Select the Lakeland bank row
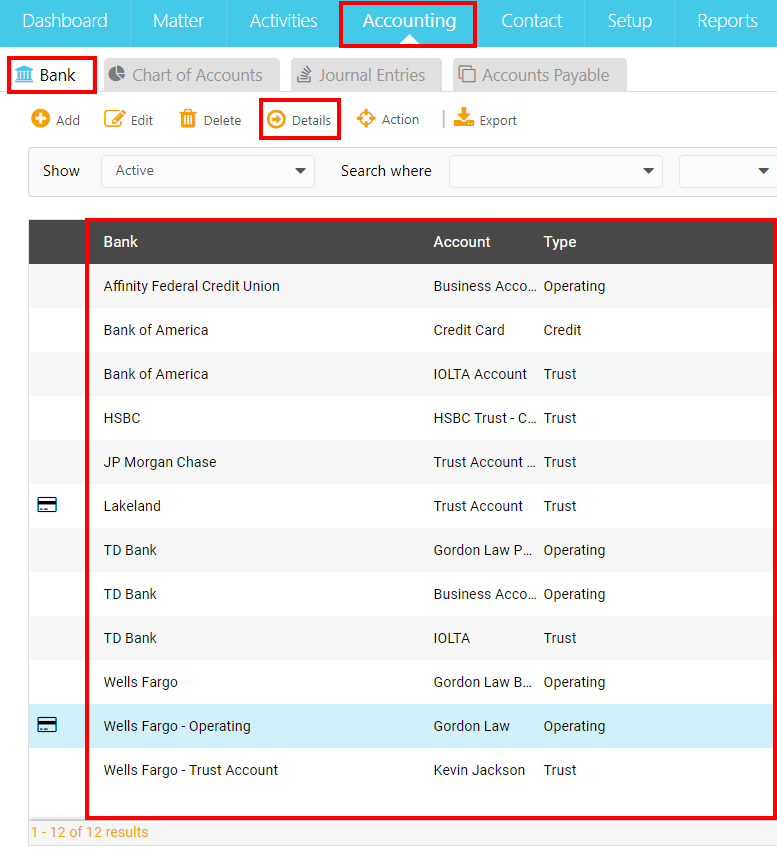The image size is (777, 850). tap(401, 506)
